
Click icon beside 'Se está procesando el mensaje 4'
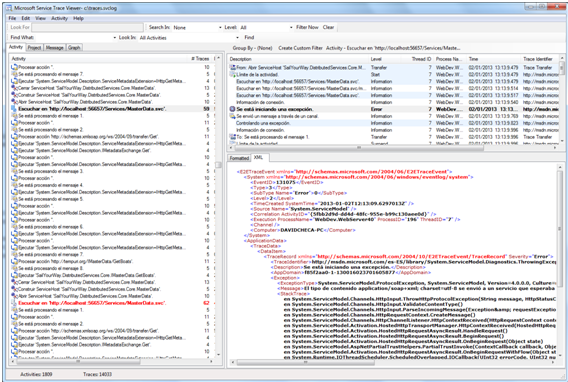click(x=14, y=185)
